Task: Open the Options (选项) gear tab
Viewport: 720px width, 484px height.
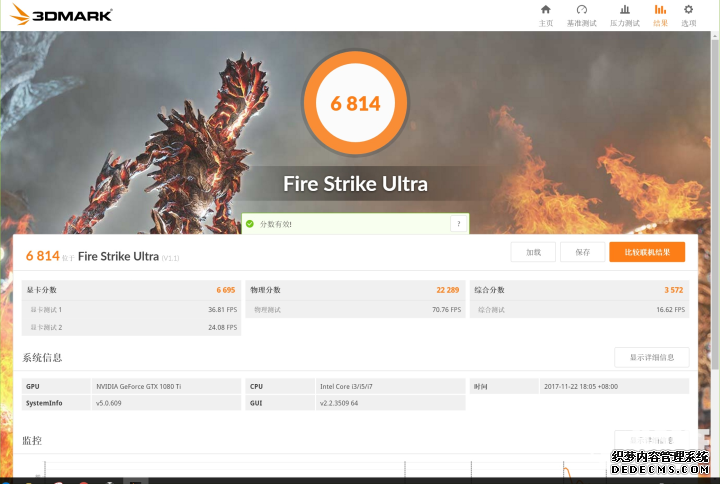Action: pyautogui.click(x=688, y=16)
